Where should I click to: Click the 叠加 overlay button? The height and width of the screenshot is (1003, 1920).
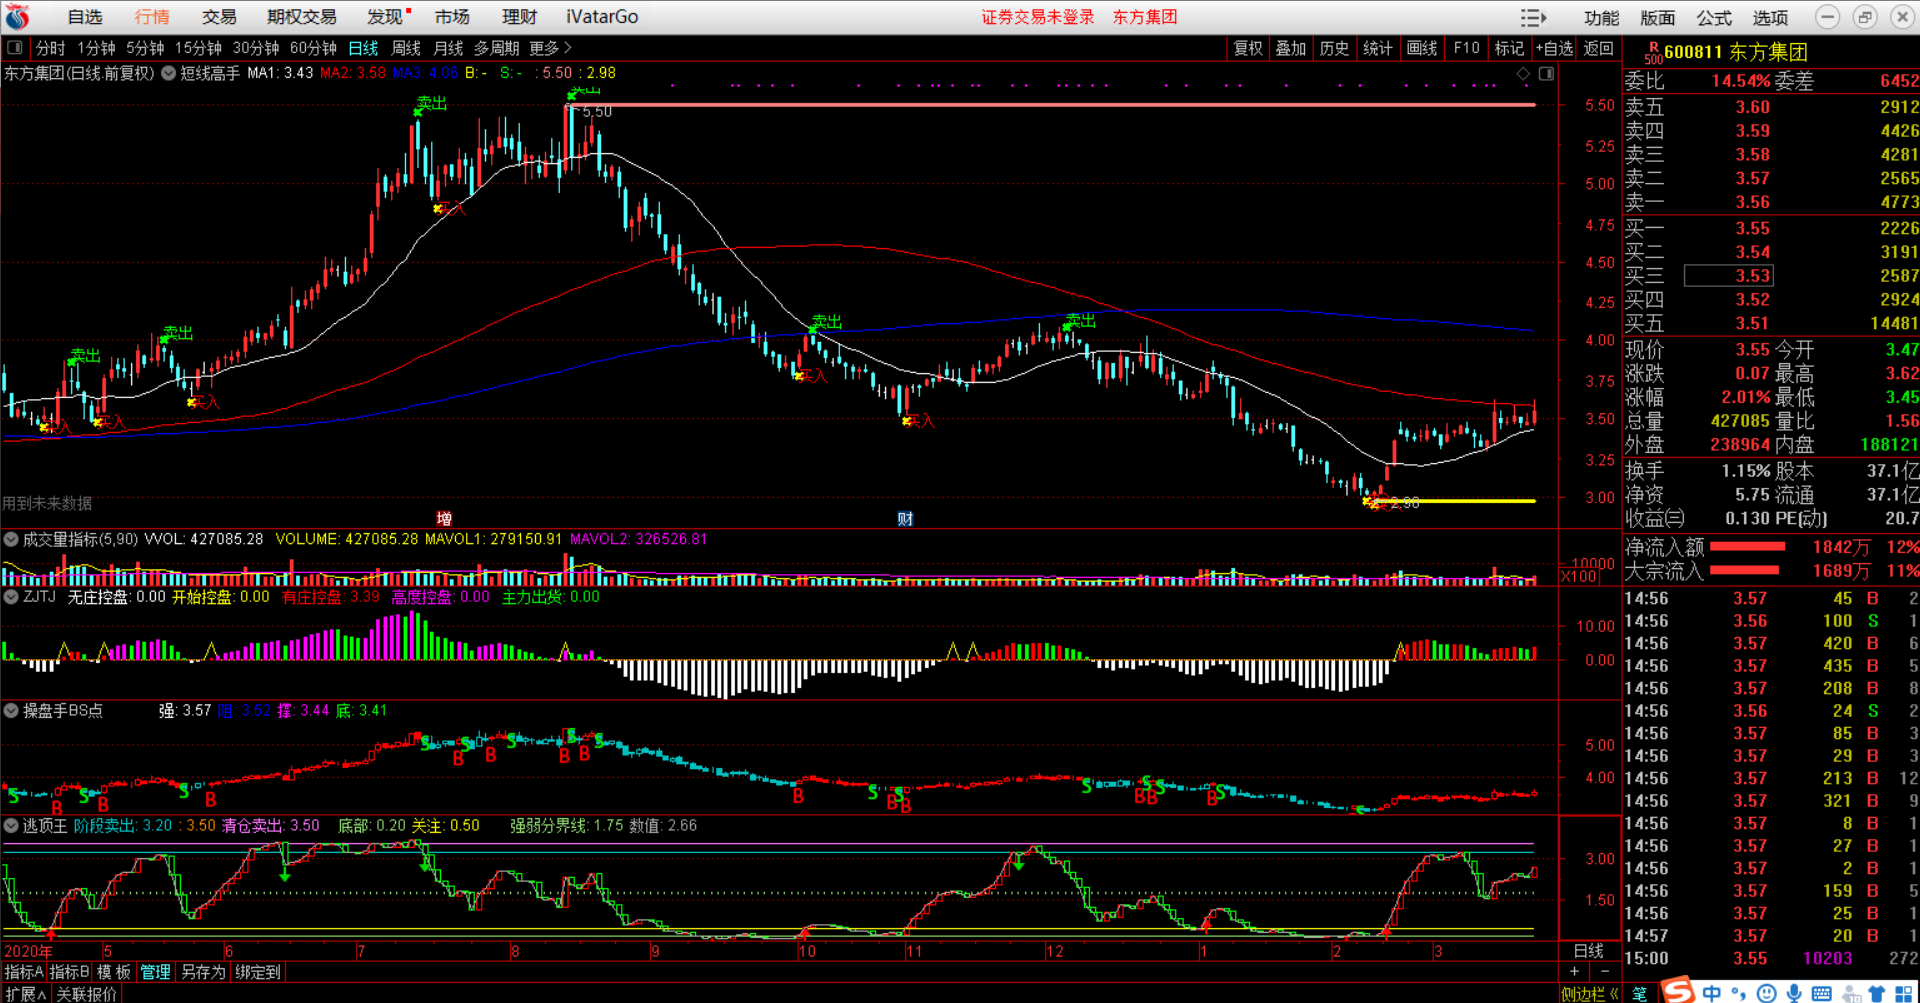click(1291, 48)
